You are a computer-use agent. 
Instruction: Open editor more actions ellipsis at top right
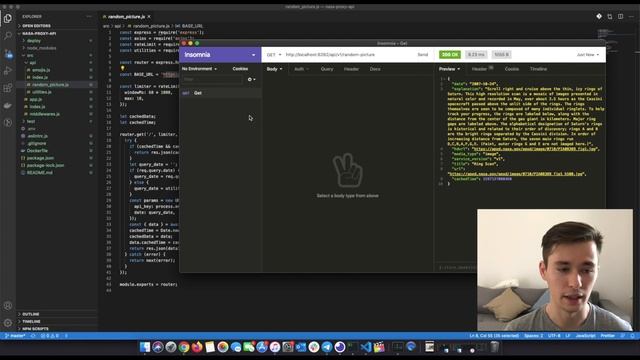tap(631, 16)
